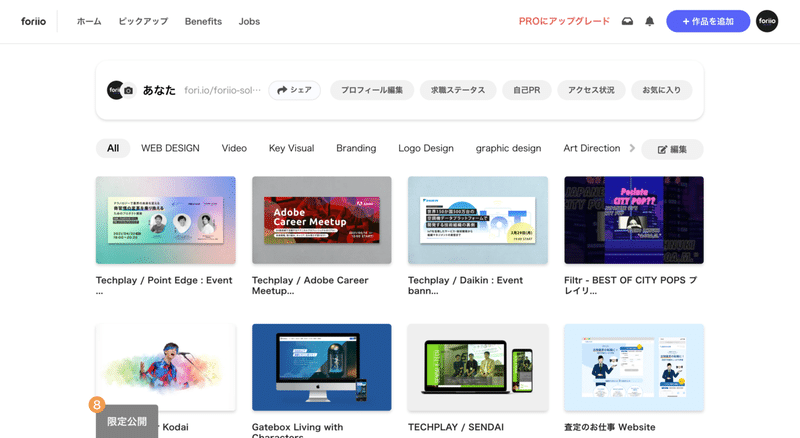
Task: Open the notifications bell
Action: [649, 21]
